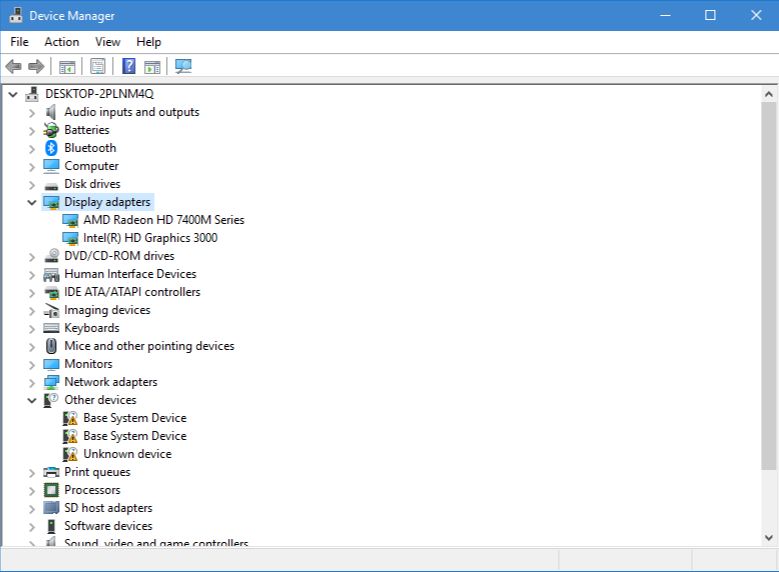Screen dimensions: 779x572
Task: Select the Unknown device entry
Action: coord(127,454)
